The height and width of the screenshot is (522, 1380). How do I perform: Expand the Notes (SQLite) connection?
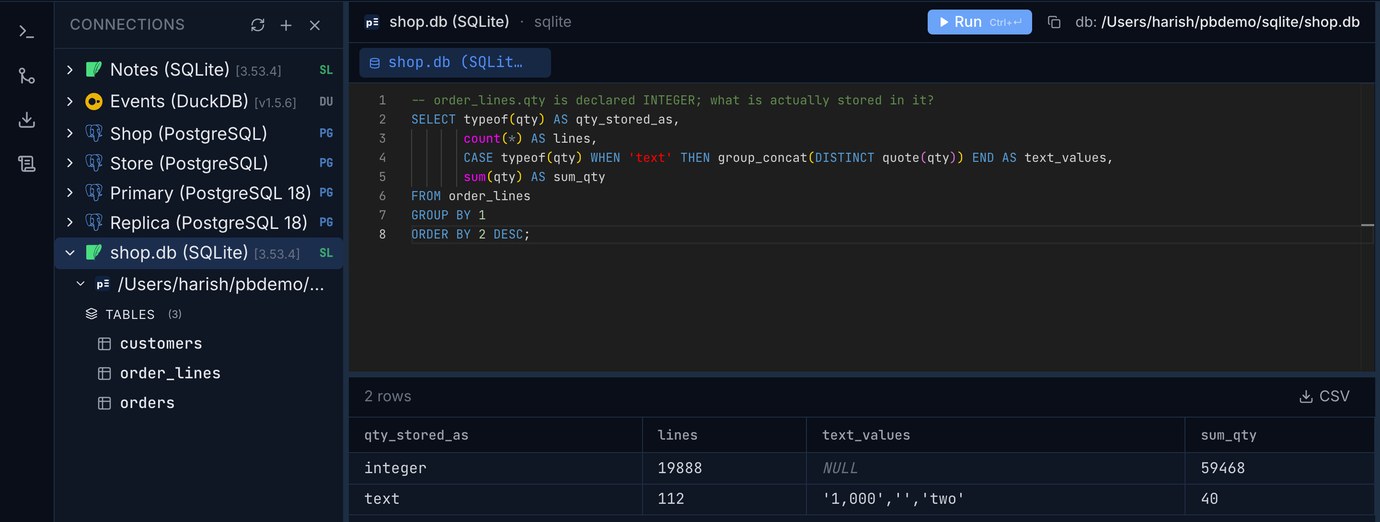pyautogui.click(x=69, y=70)
